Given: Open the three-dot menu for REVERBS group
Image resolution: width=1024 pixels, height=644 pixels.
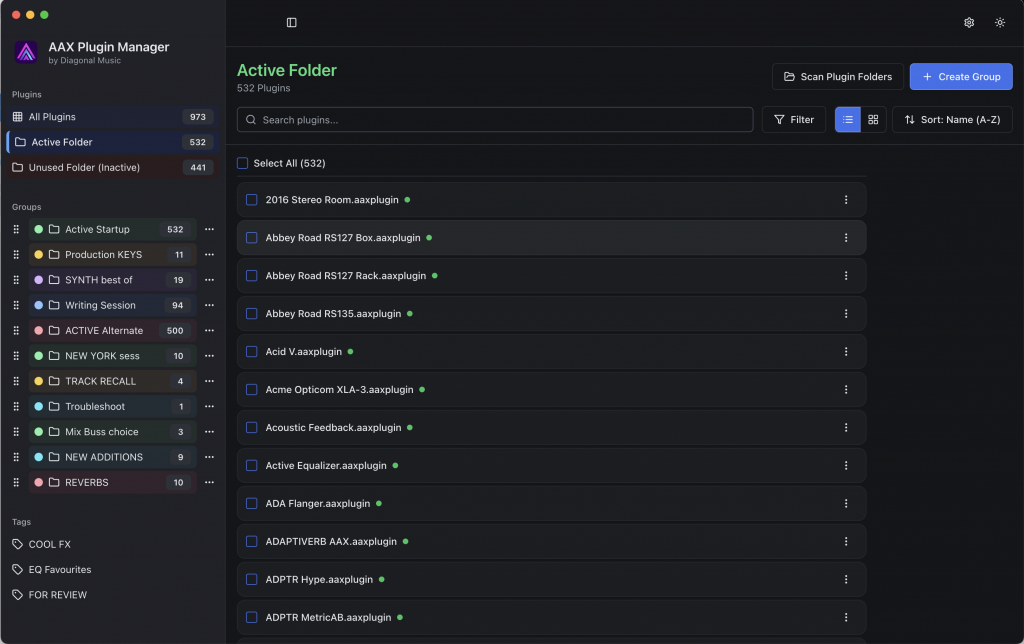Looking at the screenshot, I should (209, 483).
